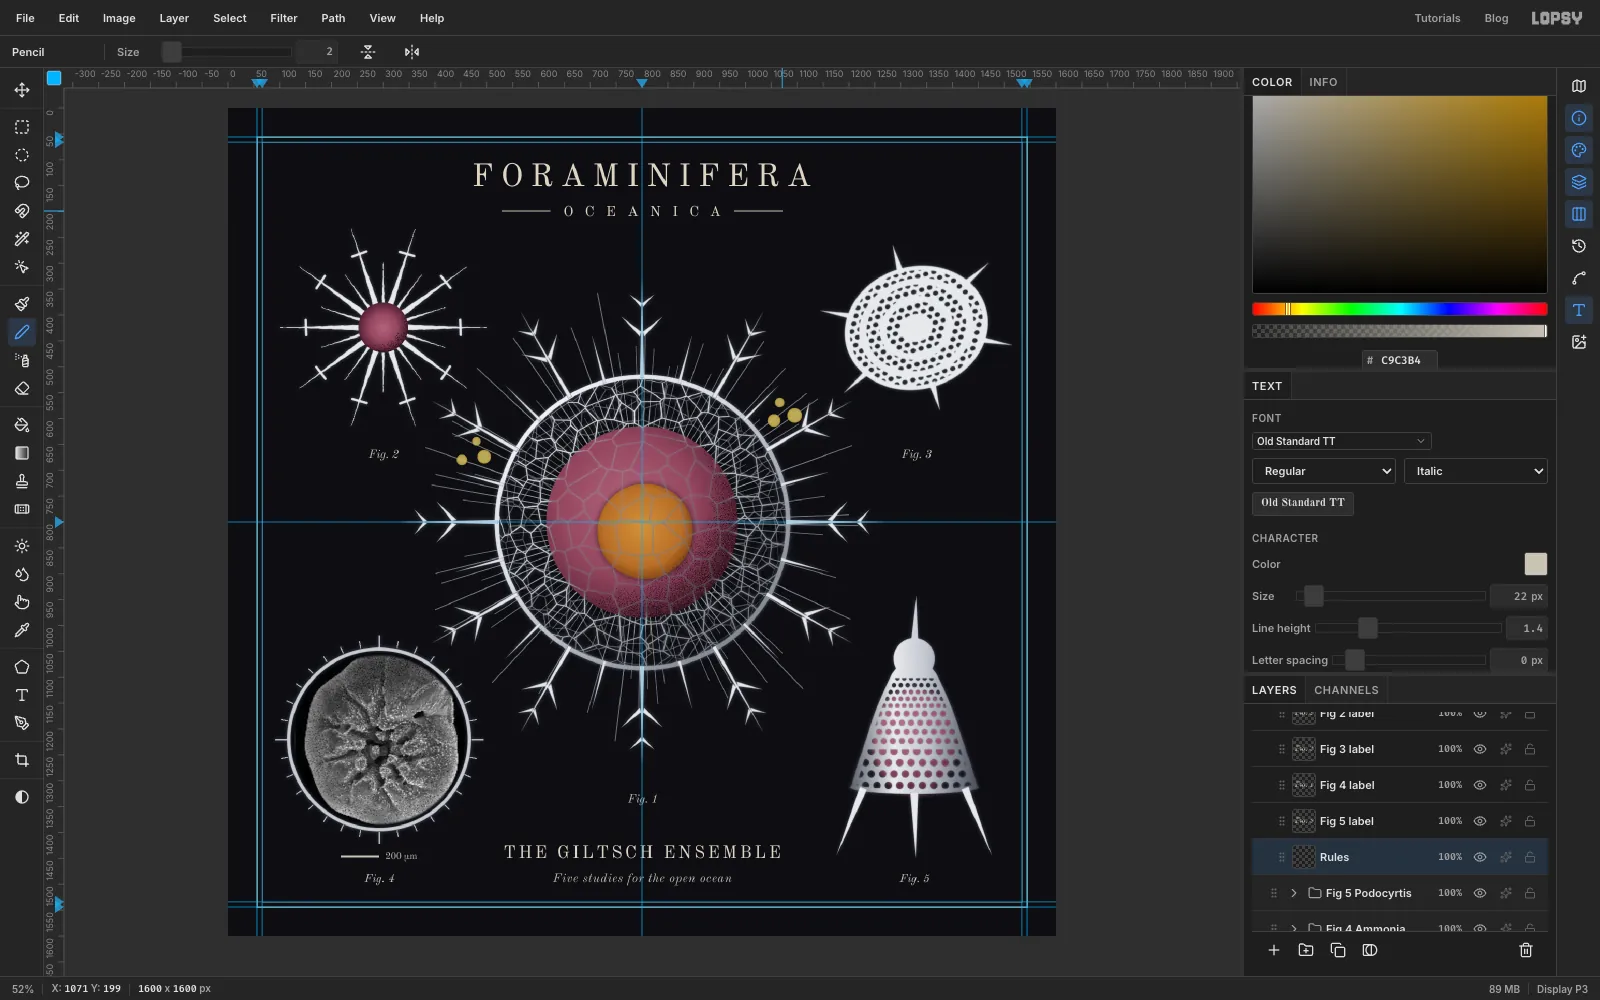Select the Magic wand tool
This screenshot has width=1600, height=1000.
click(22, 239)
